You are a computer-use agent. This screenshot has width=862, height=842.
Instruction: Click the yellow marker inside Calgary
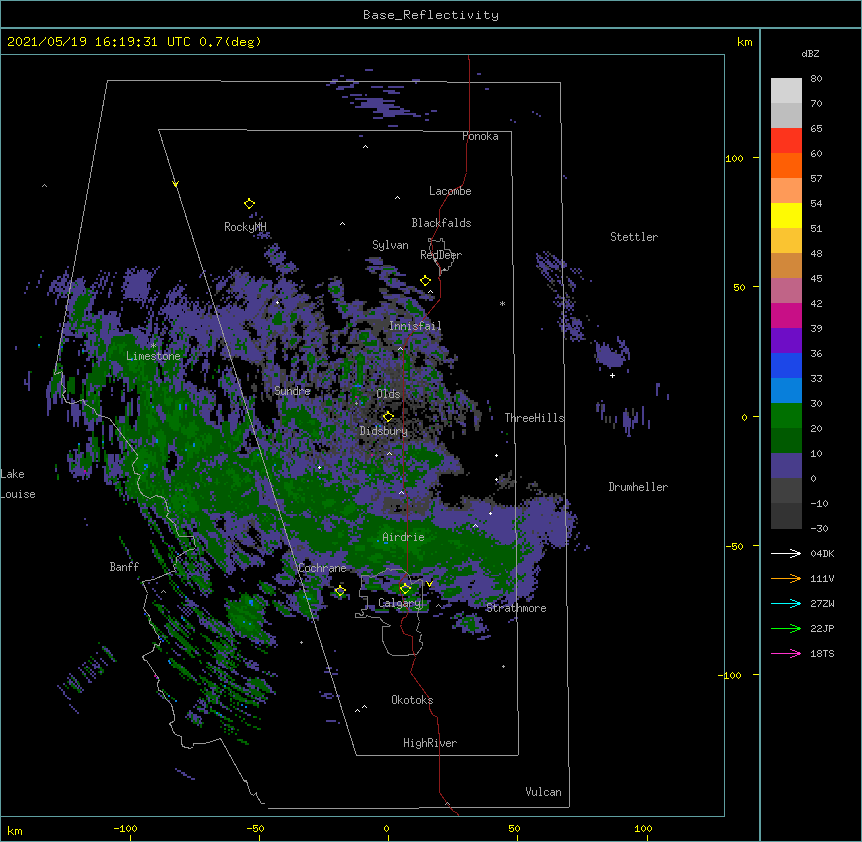(x=405, y=589)
